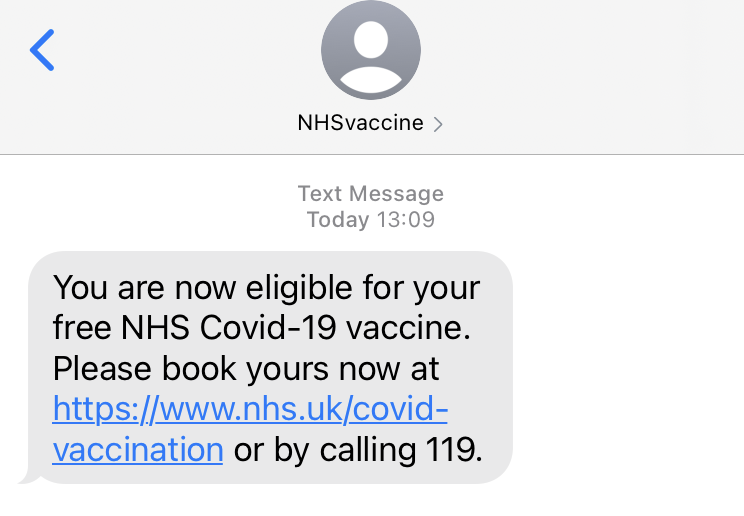Expand details chevron beside NHSvaccine
Screen dimensions: 744x516
click(438, 125)
